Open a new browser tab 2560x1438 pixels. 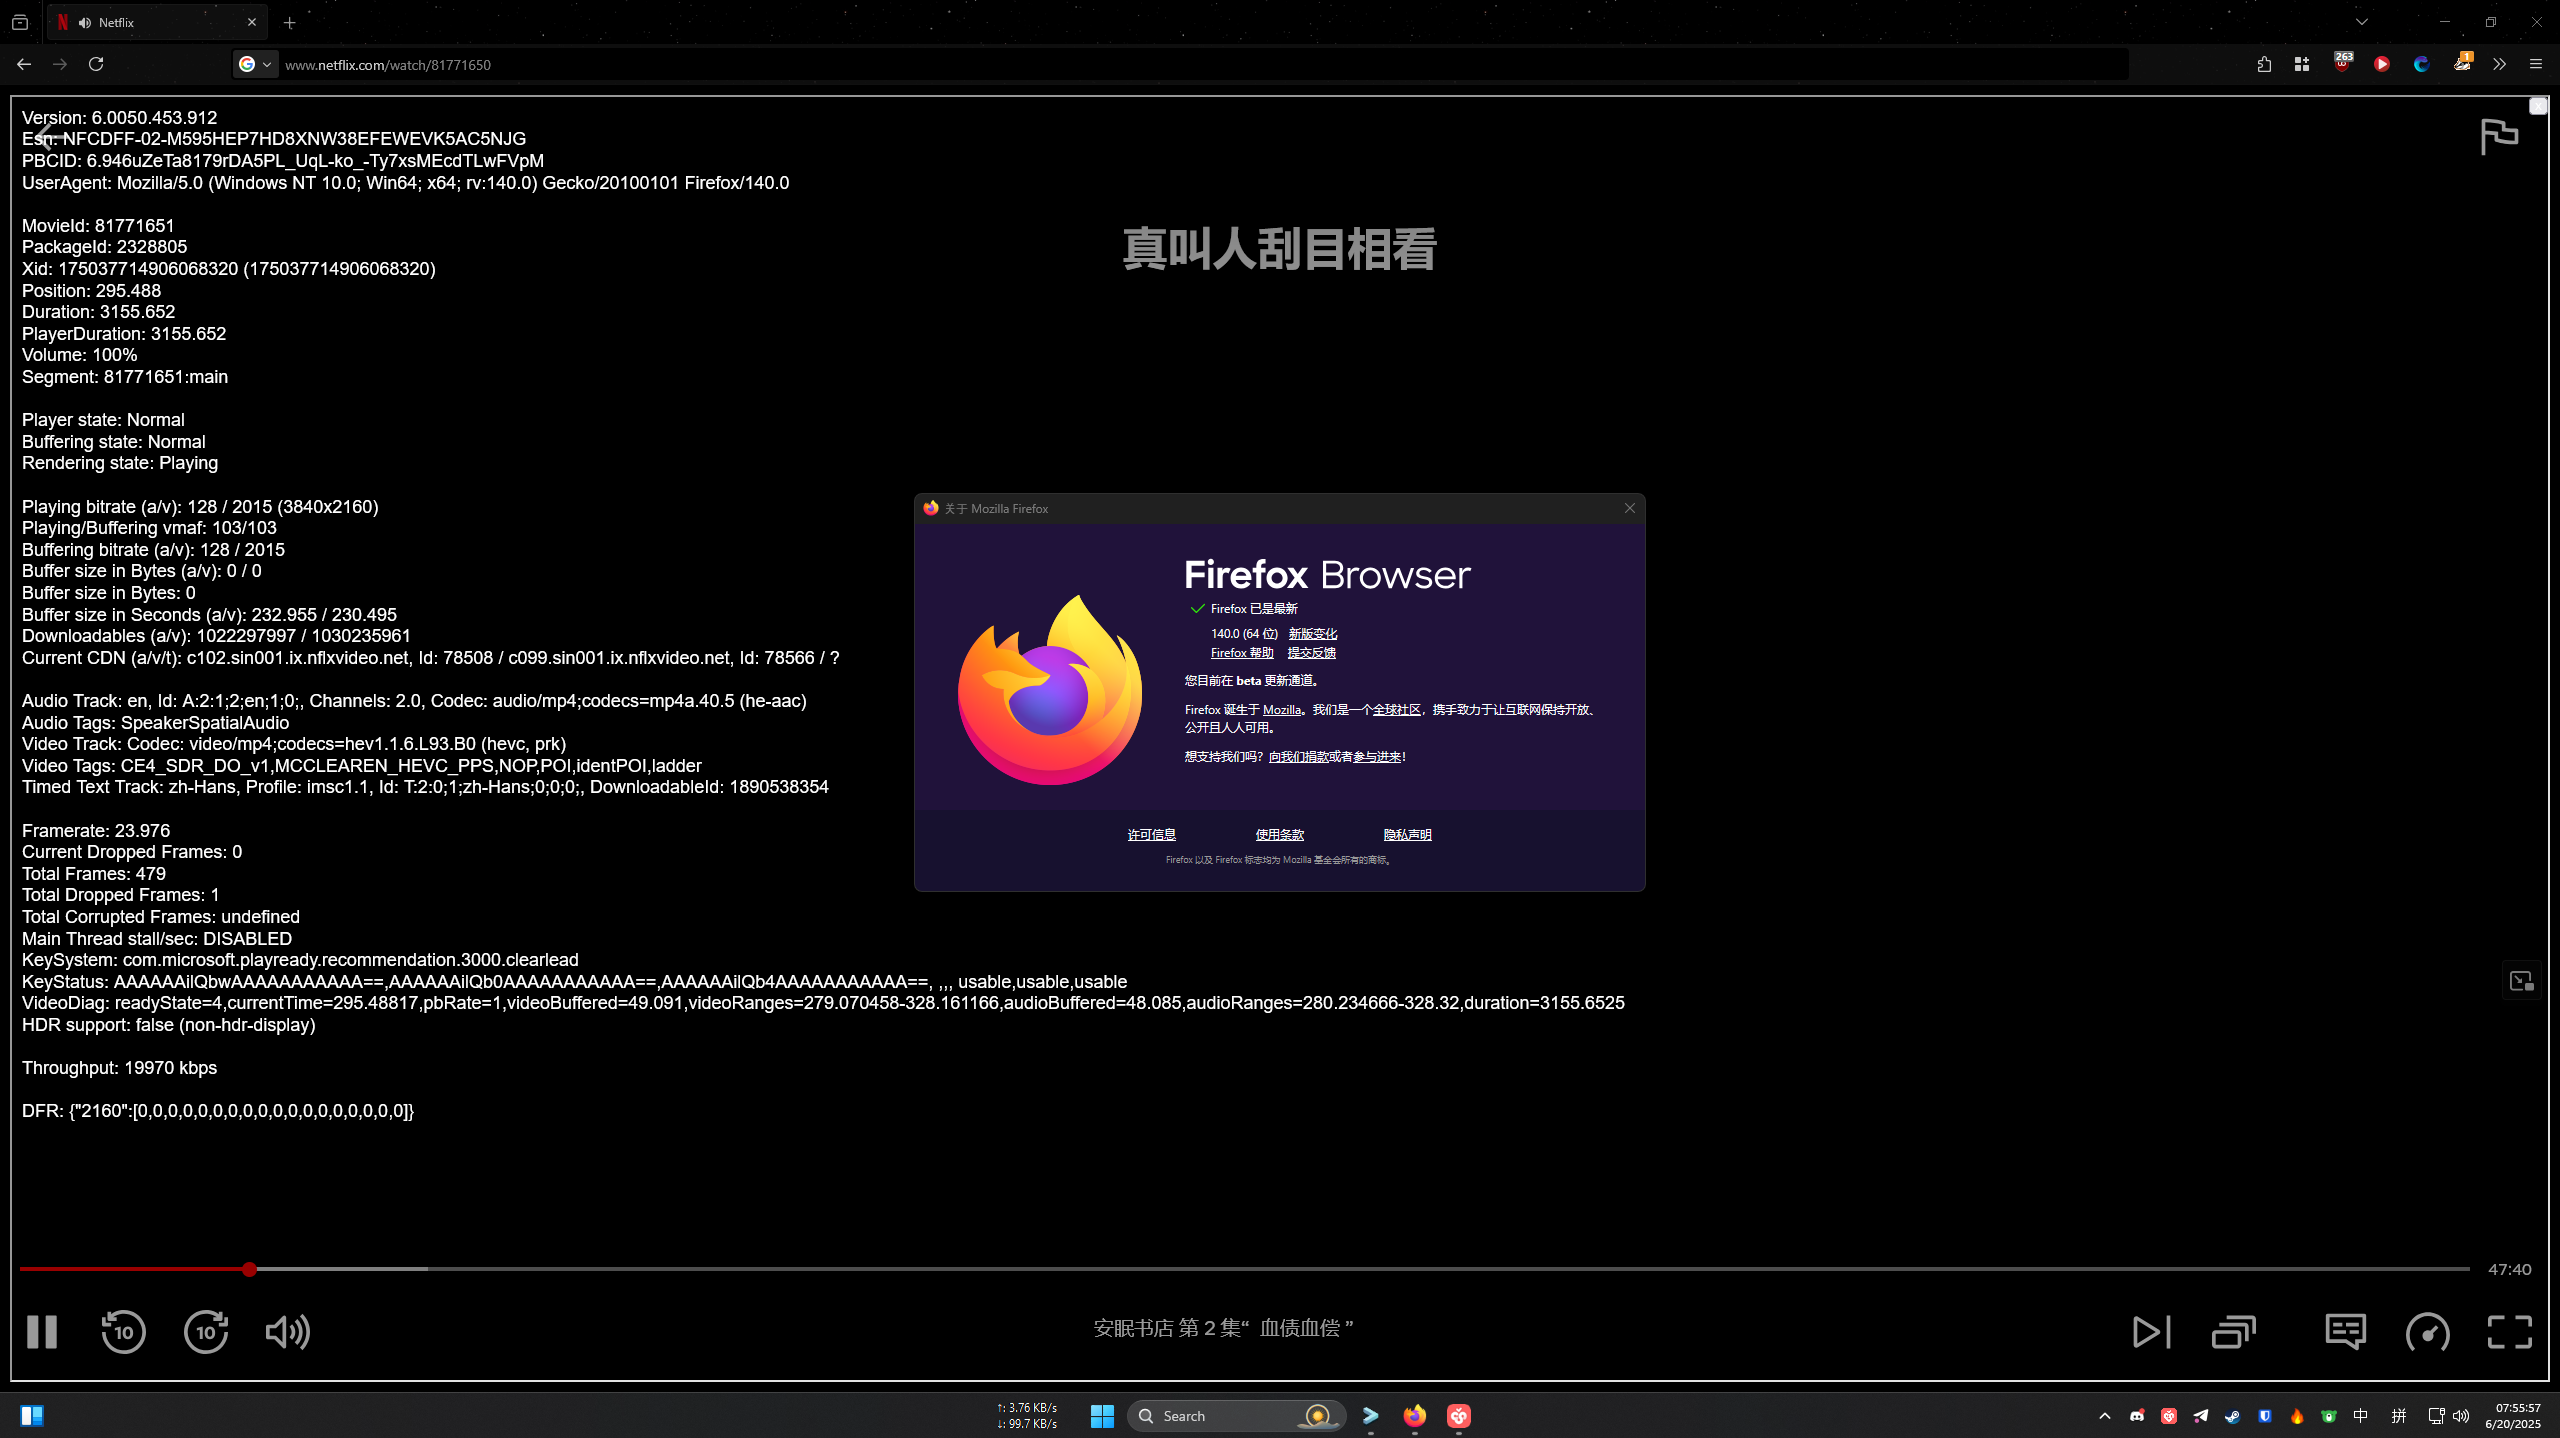click(289, 22)
